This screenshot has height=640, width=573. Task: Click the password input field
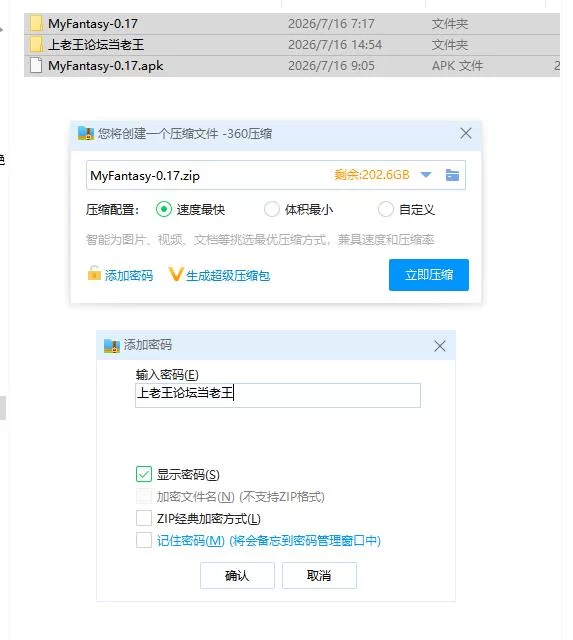(x=278, y=395)
